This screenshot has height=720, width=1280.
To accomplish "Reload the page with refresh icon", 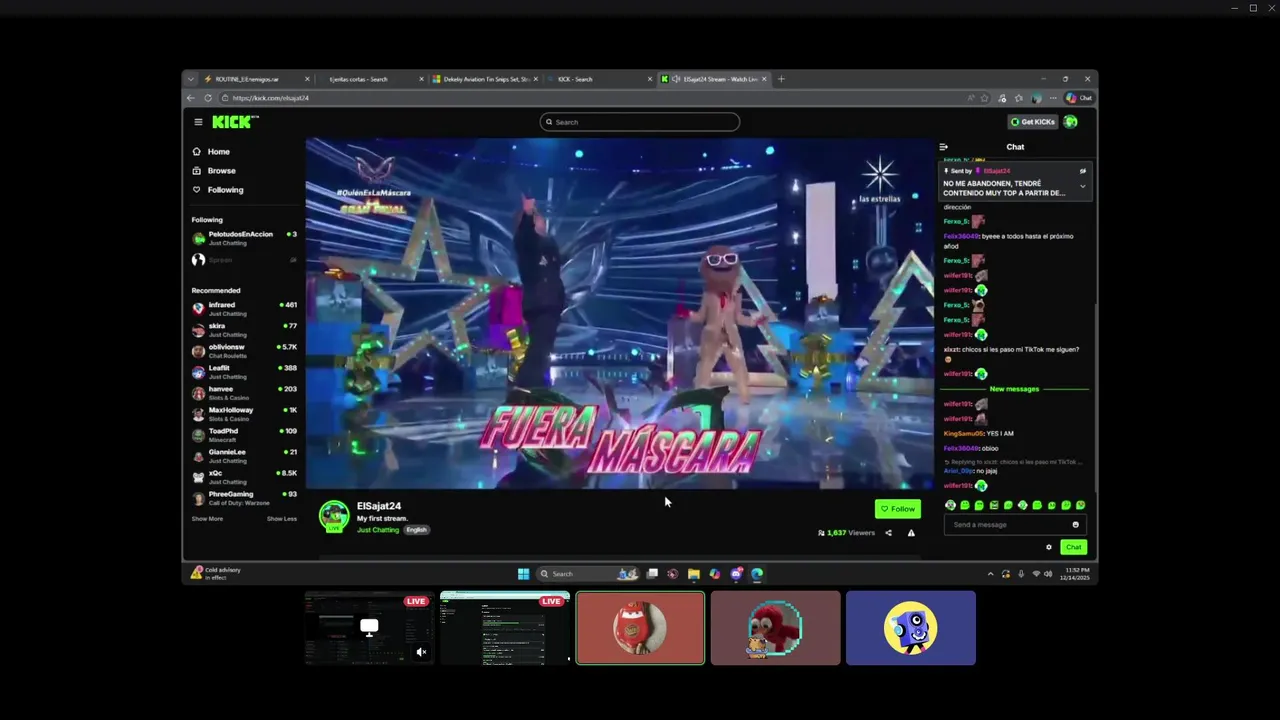I will [208, 98].
